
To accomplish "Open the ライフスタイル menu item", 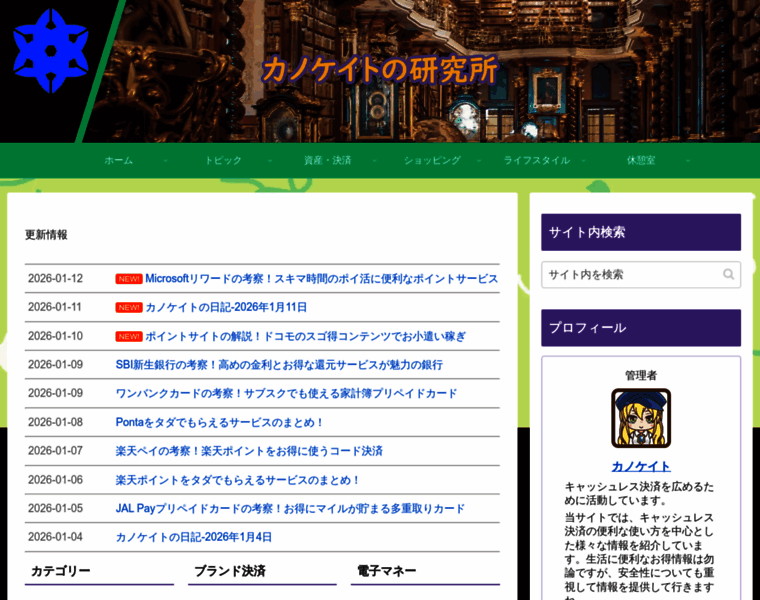I will tap(537, 160).
